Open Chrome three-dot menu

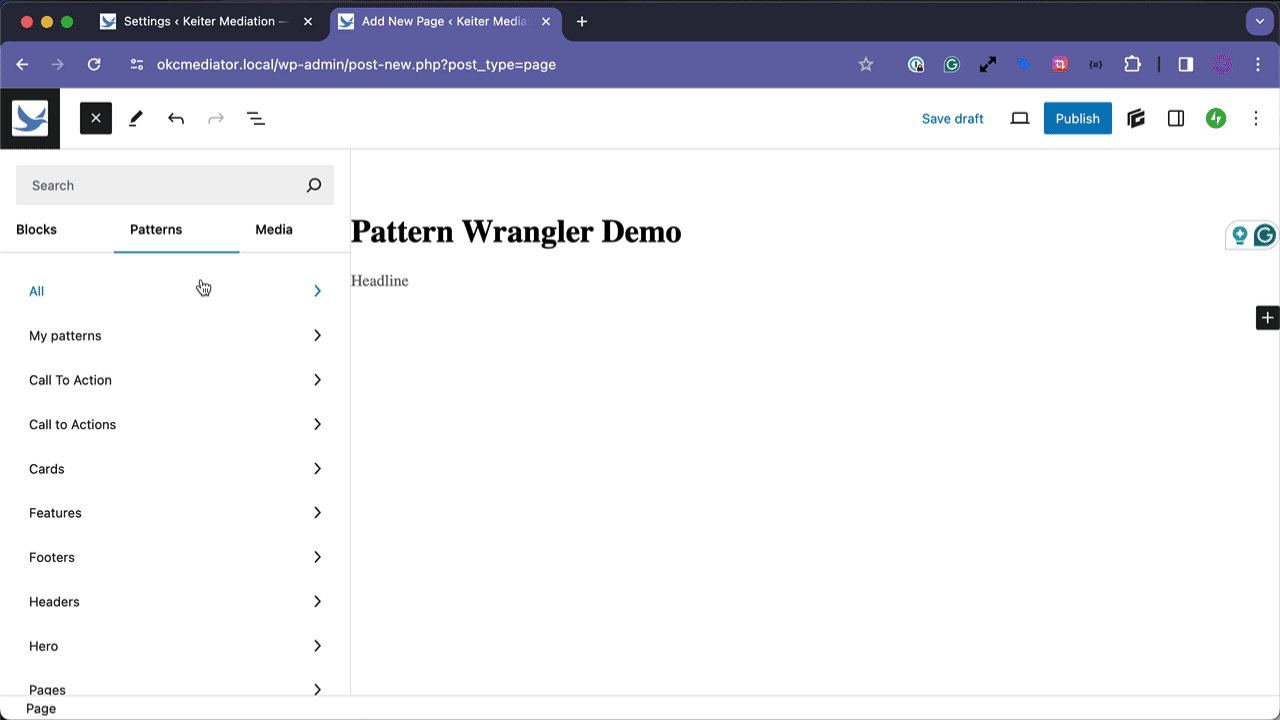[1258, 64]
